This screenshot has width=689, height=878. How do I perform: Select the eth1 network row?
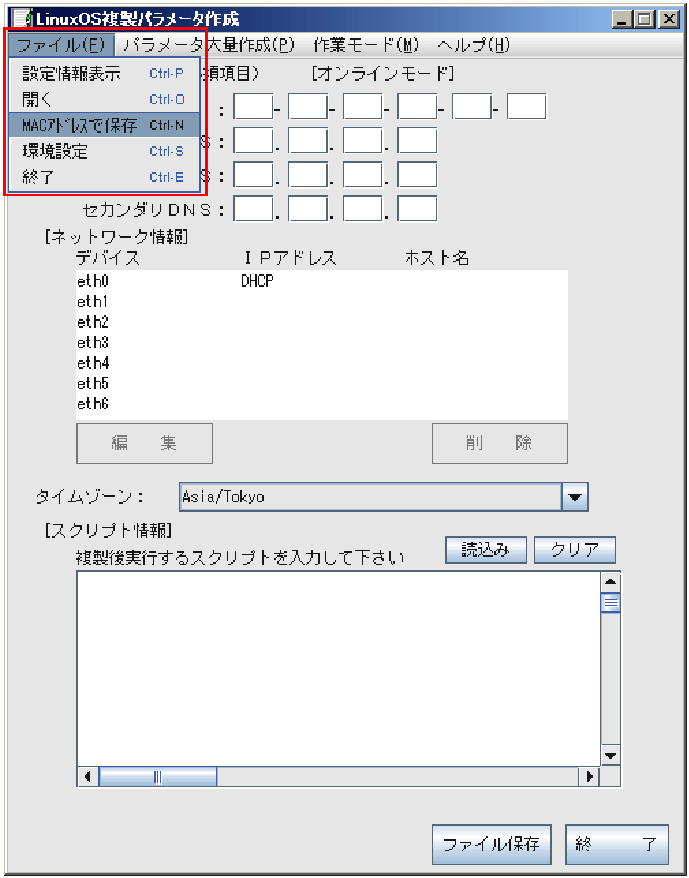322,302
